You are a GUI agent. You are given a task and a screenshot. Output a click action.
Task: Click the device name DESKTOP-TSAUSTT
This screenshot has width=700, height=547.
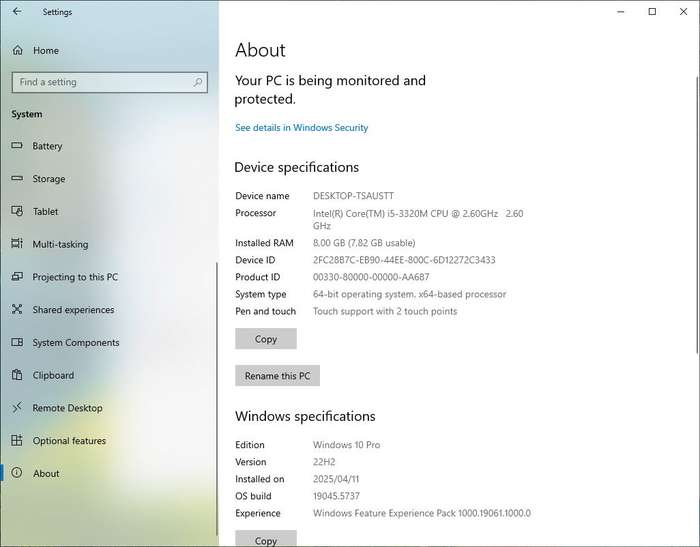[353, 196]
